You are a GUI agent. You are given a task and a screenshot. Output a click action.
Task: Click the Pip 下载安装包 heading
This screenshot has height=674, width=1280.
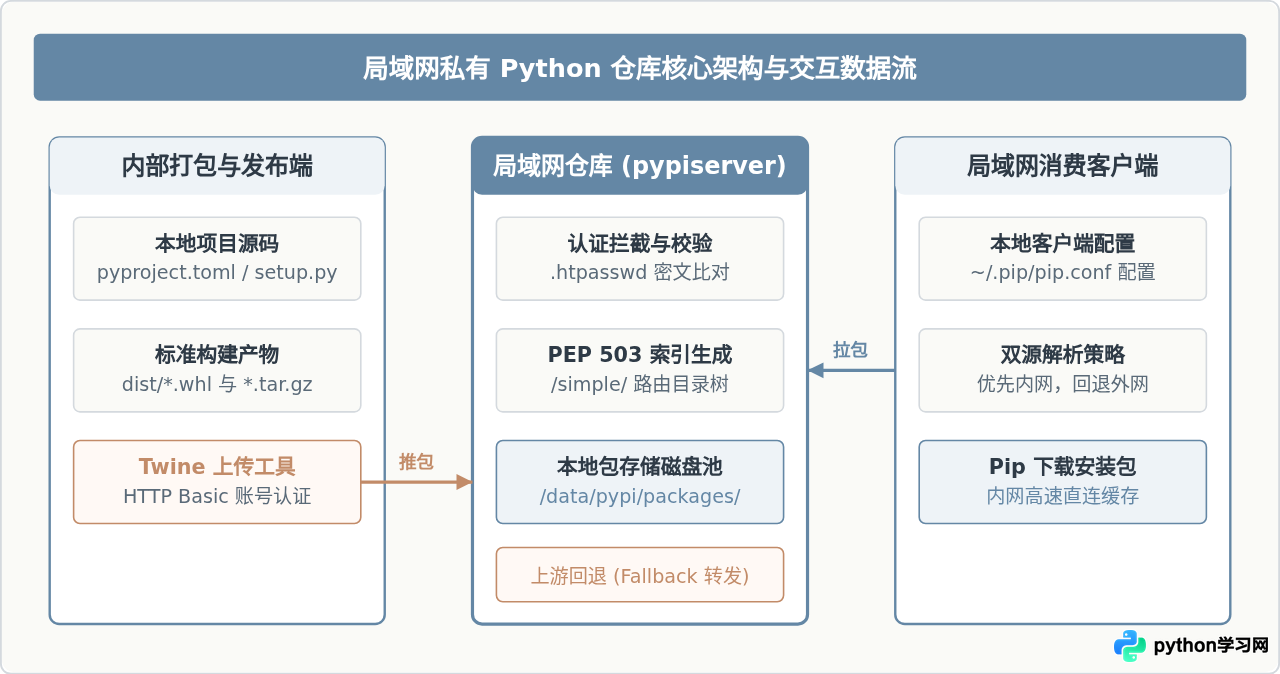(1063, 467)
